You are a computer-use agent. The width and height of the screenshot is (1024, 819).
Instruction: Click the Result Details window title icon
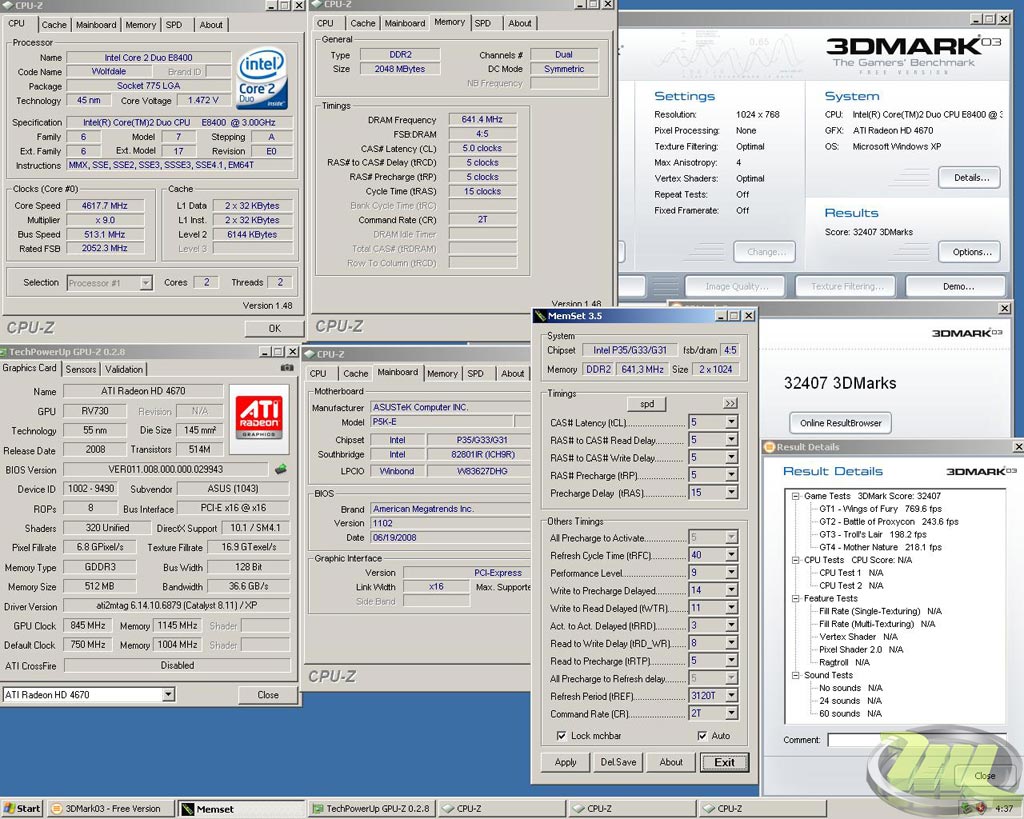pos(769,447)
